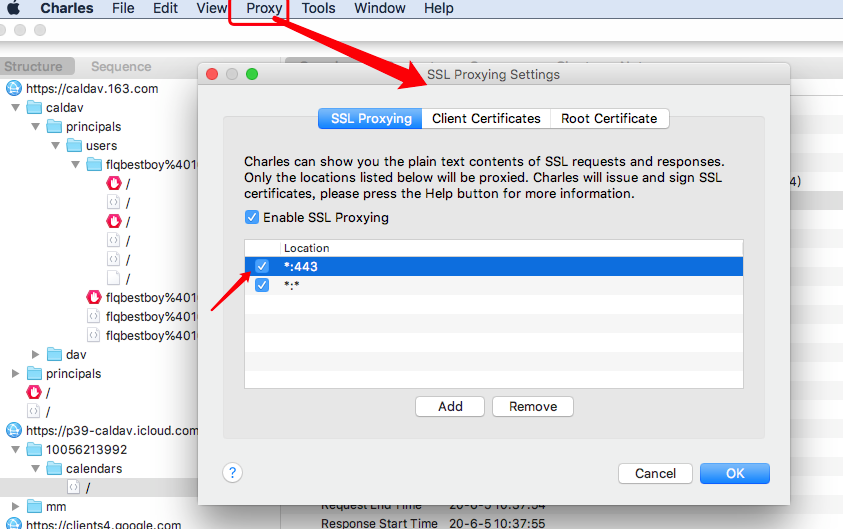
Task: Switch to the Structure tab
Action: 37,67
